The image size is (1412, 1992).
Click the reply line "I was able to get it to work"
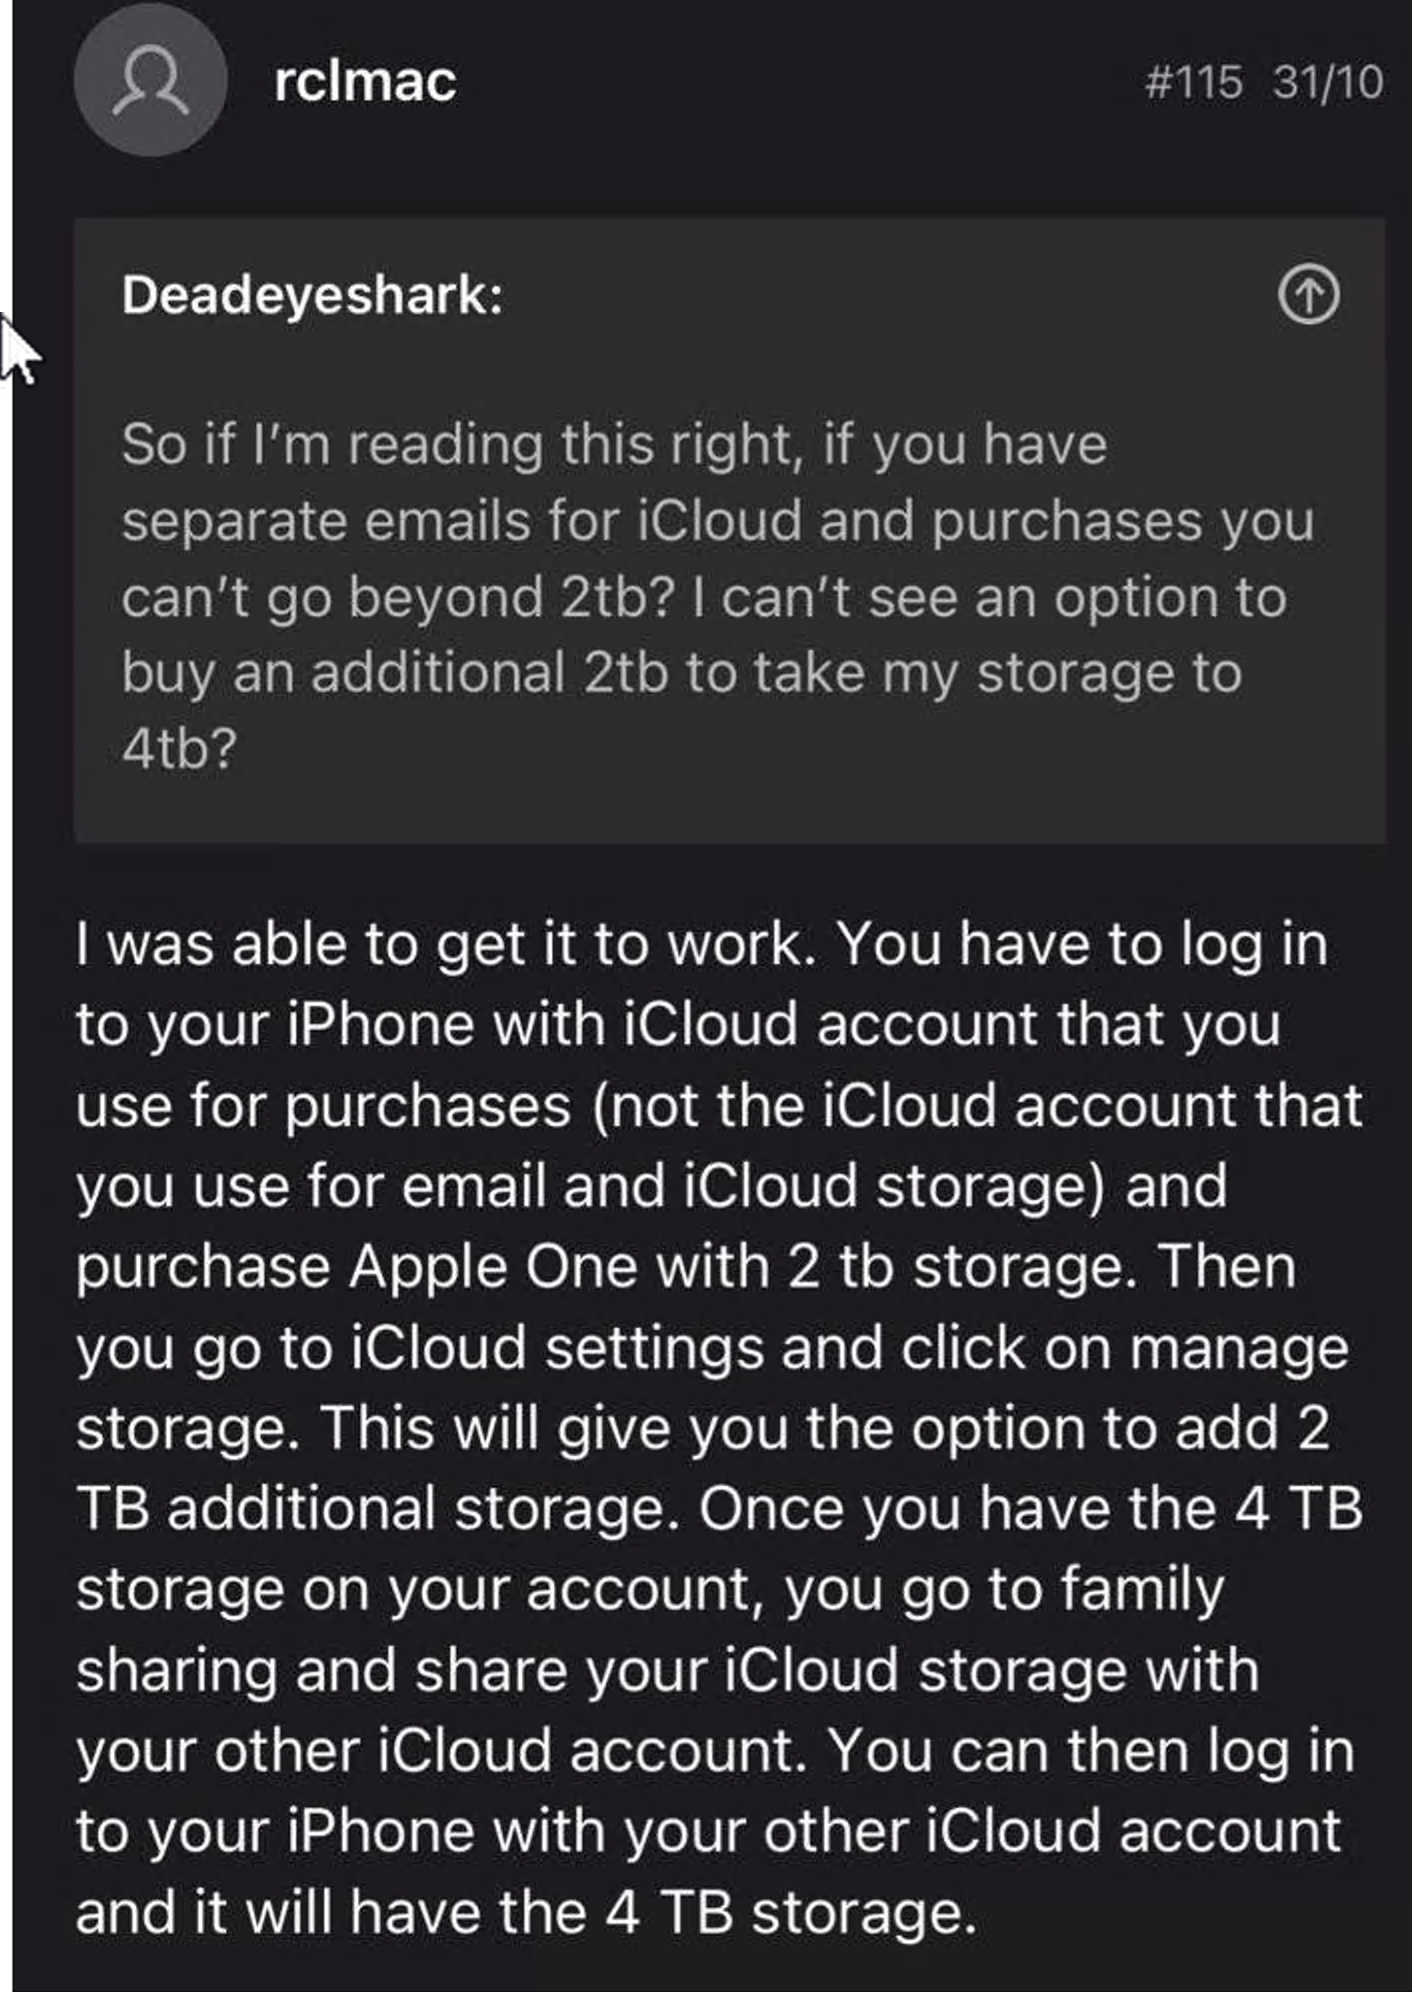point(702,946)
